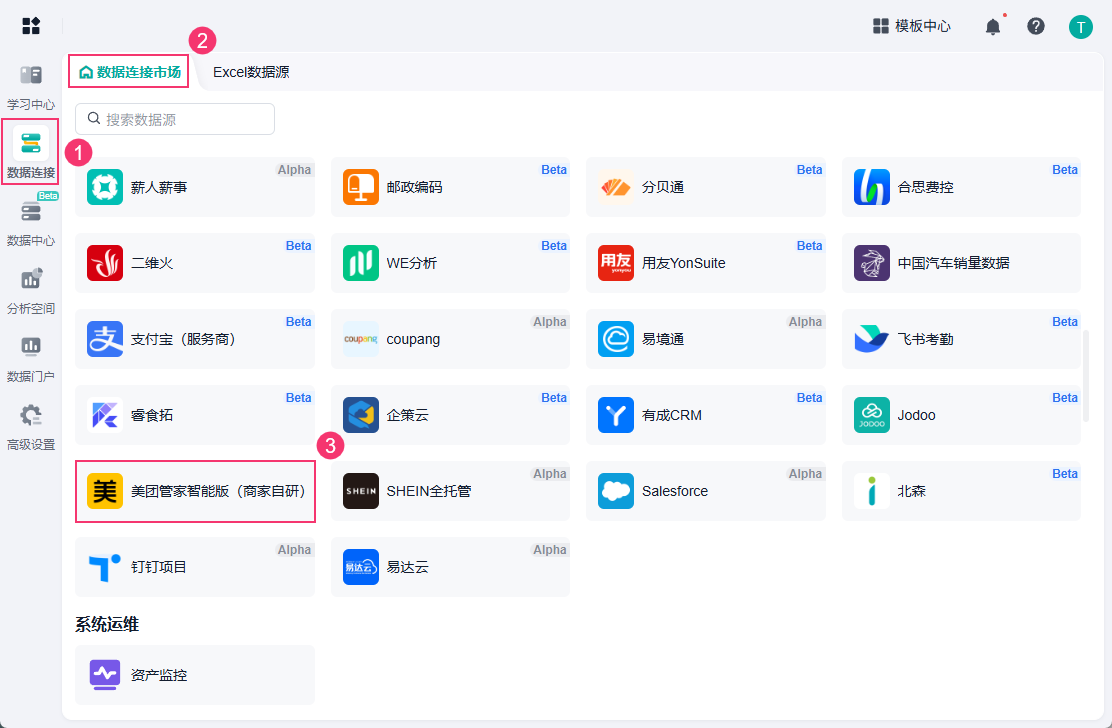The width and height of the screenshot is (1112, 728).
Task: Click the 睿食拓 connector icon
Action: pyautogui.click(x=105, y=415)
